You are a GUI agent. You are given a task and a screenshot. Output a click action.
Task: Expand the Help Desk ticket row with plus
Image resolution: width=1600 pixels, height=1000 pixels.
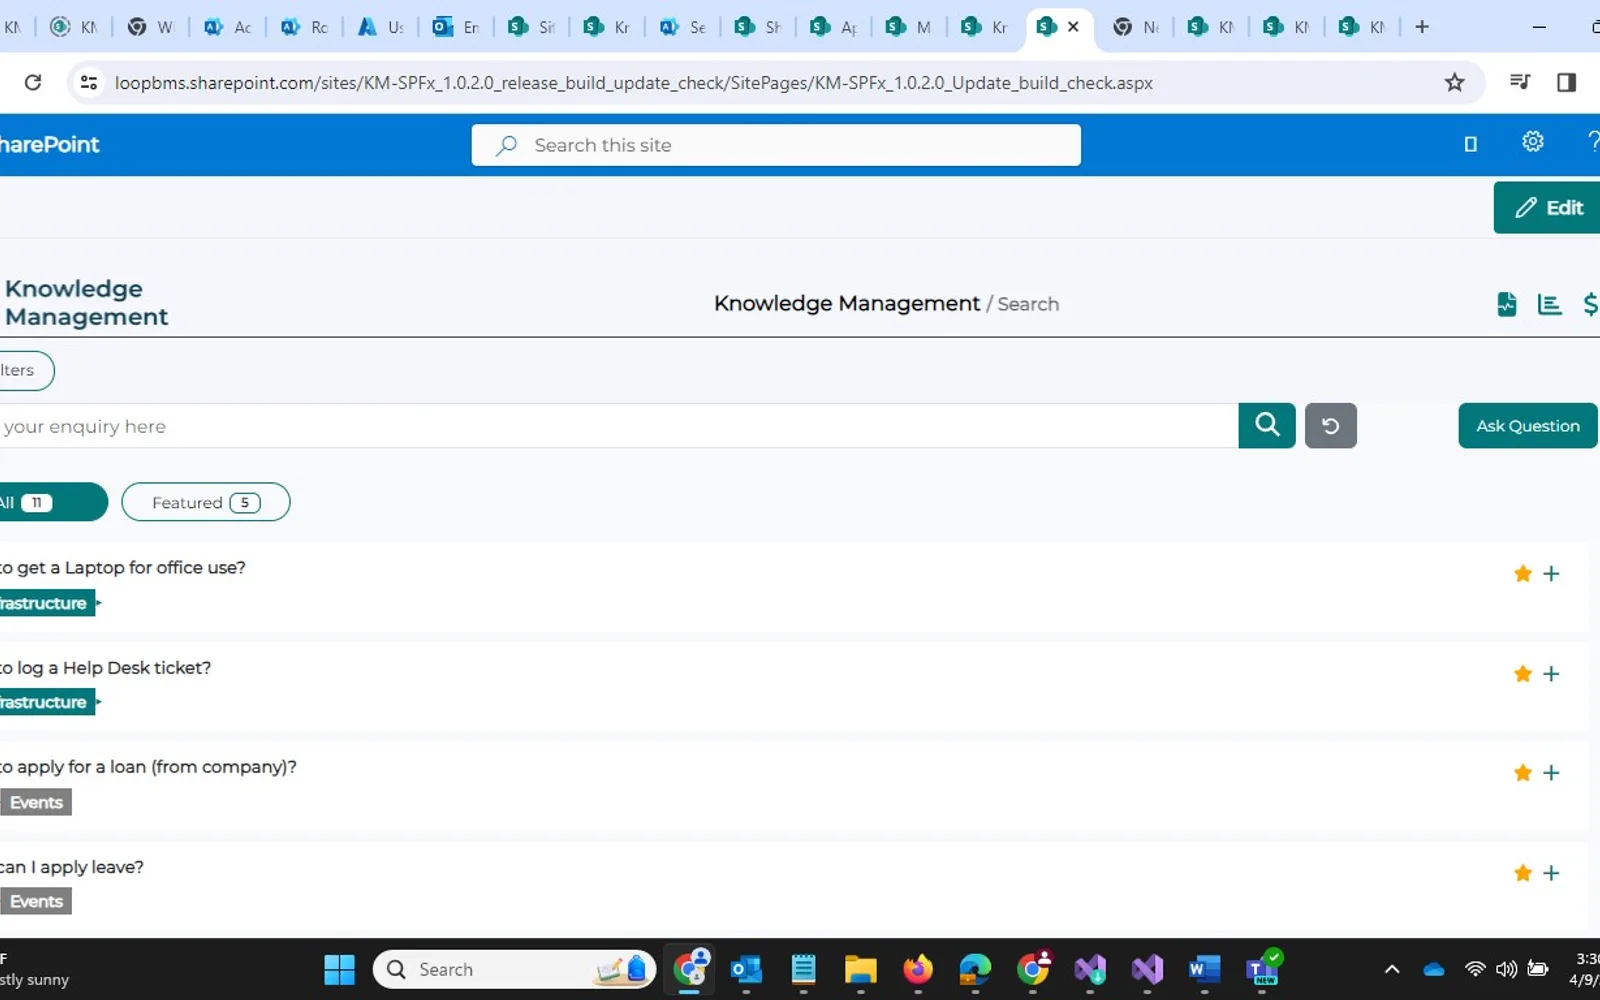pyautogui.click(x=1551, y=673)
